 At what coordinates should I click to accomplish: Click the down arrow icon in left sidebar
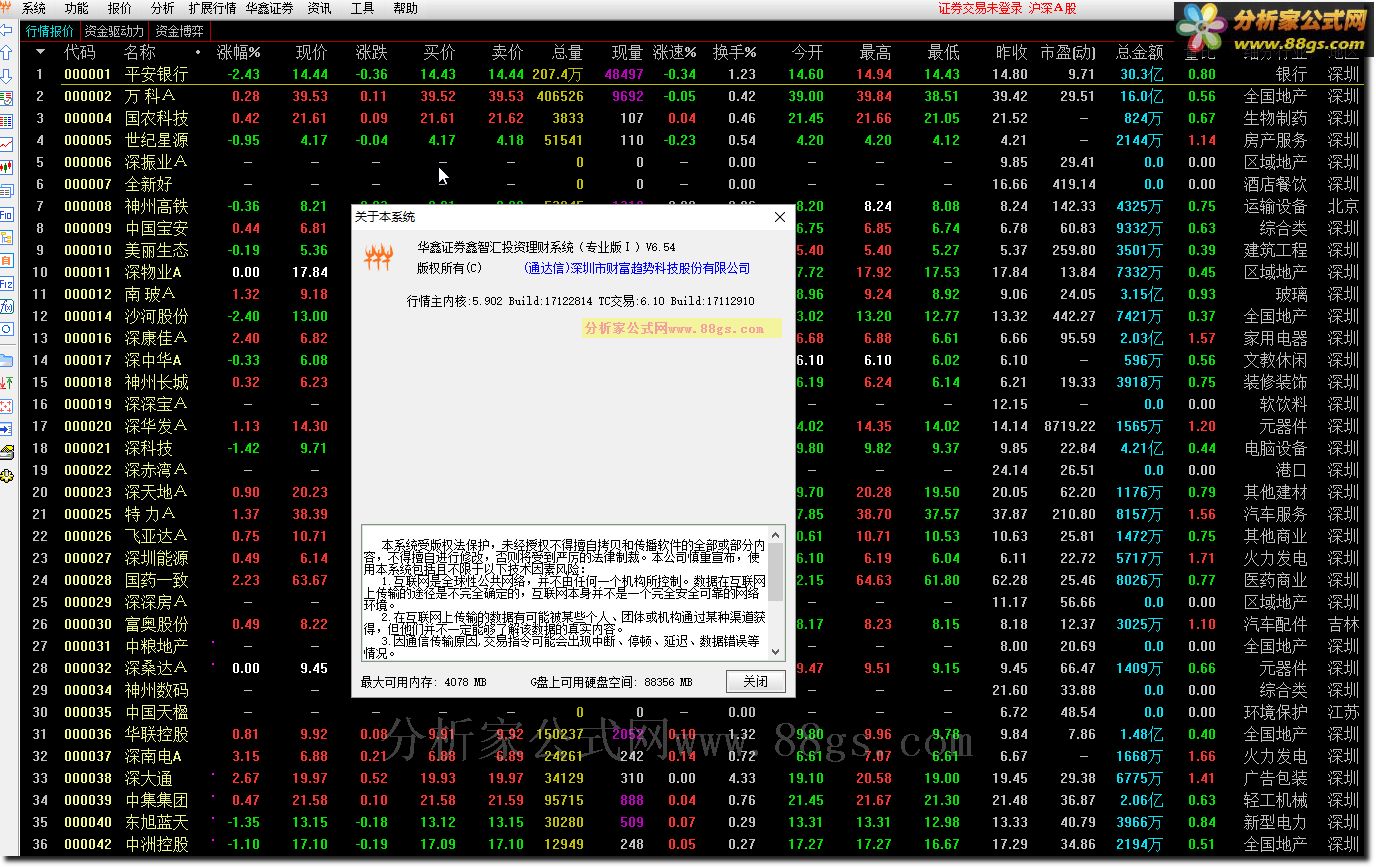tap(7, 76)
